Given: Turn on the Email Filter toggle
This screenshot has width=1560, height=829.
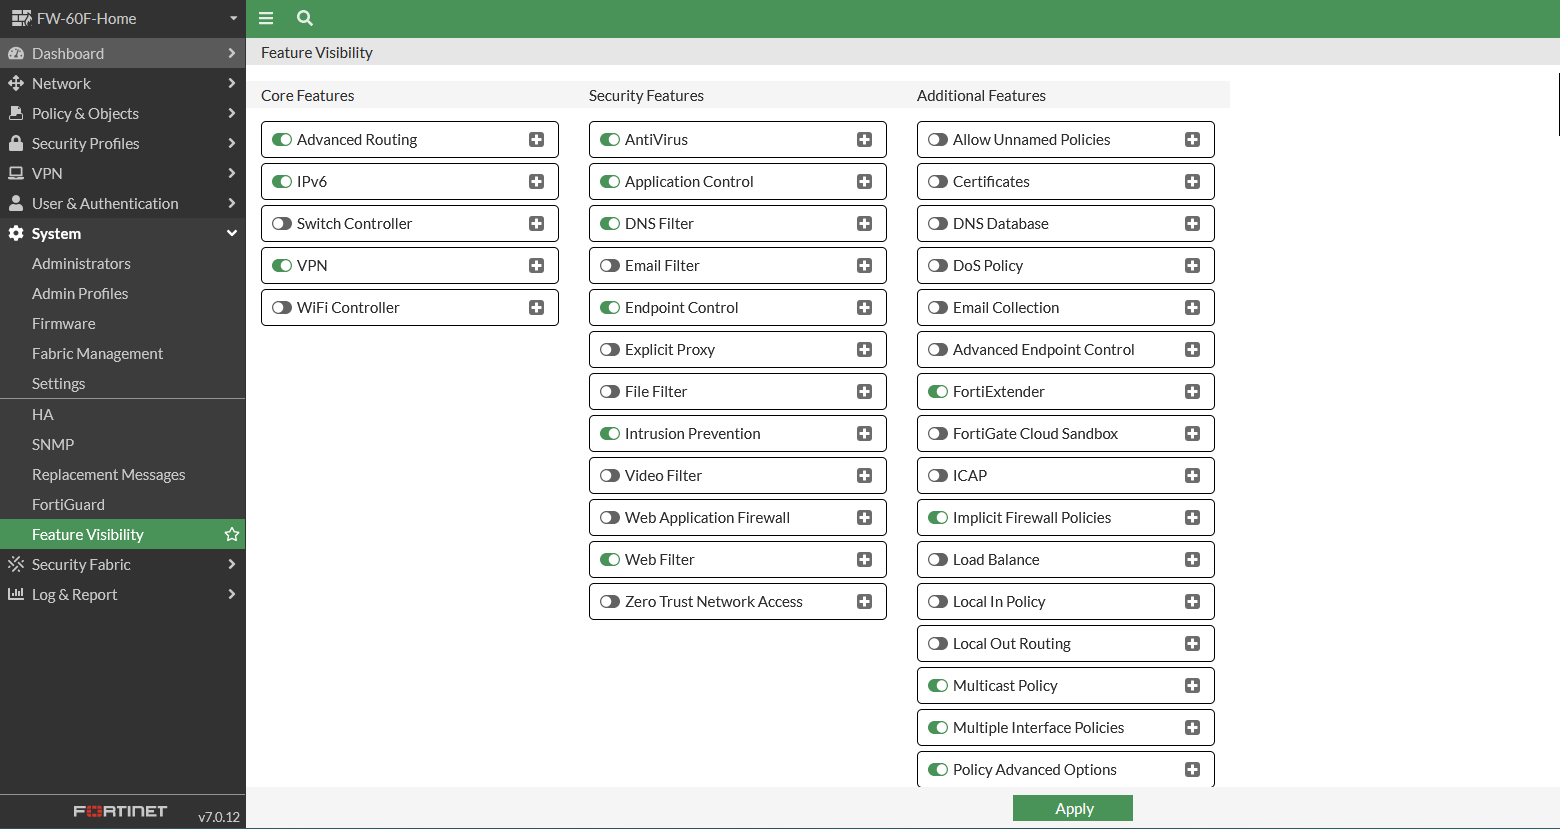Looking at the screenshot, I should tap(610, 266).
